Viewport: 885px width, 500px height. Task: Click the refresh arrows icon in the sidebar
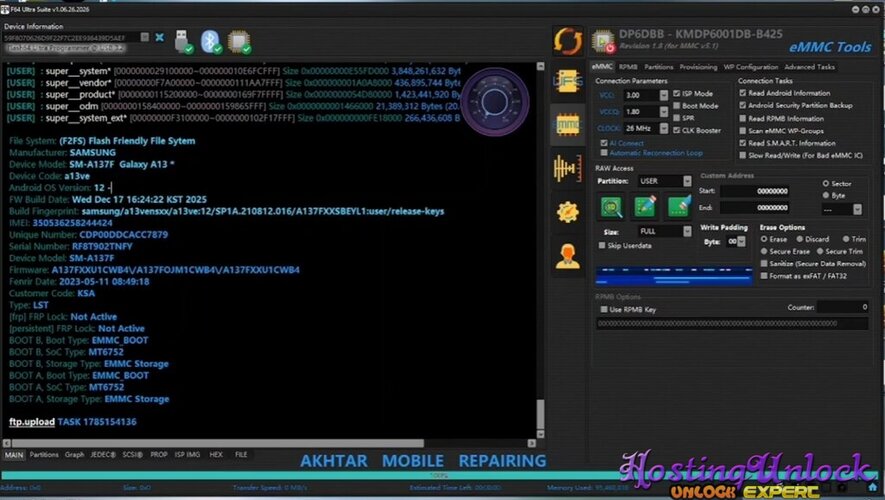pyautogui.click(x=567, y=41)
